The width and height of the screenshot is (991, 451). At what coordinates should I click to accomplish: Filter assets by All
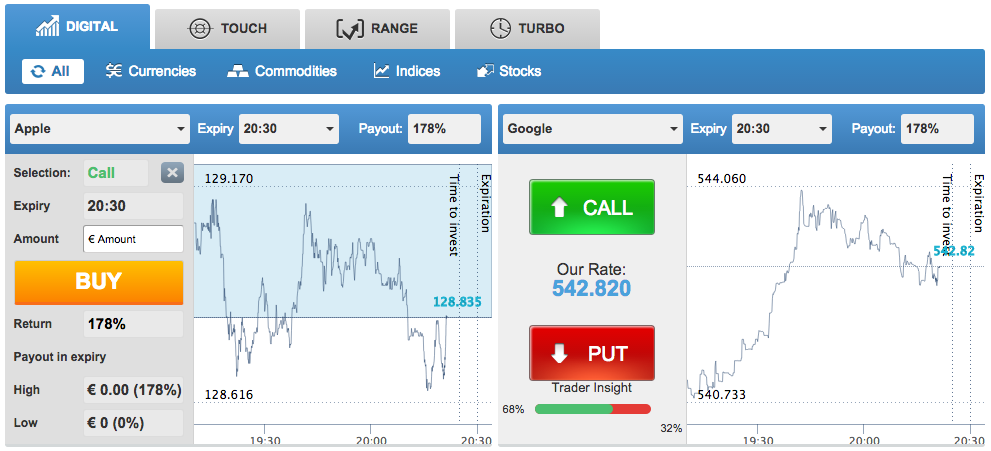(52, 71)
